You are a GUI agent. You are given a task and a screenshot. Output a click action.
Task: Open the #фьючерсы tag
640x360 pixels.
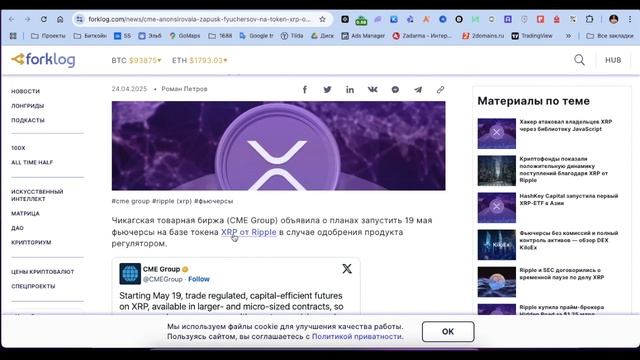point(213,201)
